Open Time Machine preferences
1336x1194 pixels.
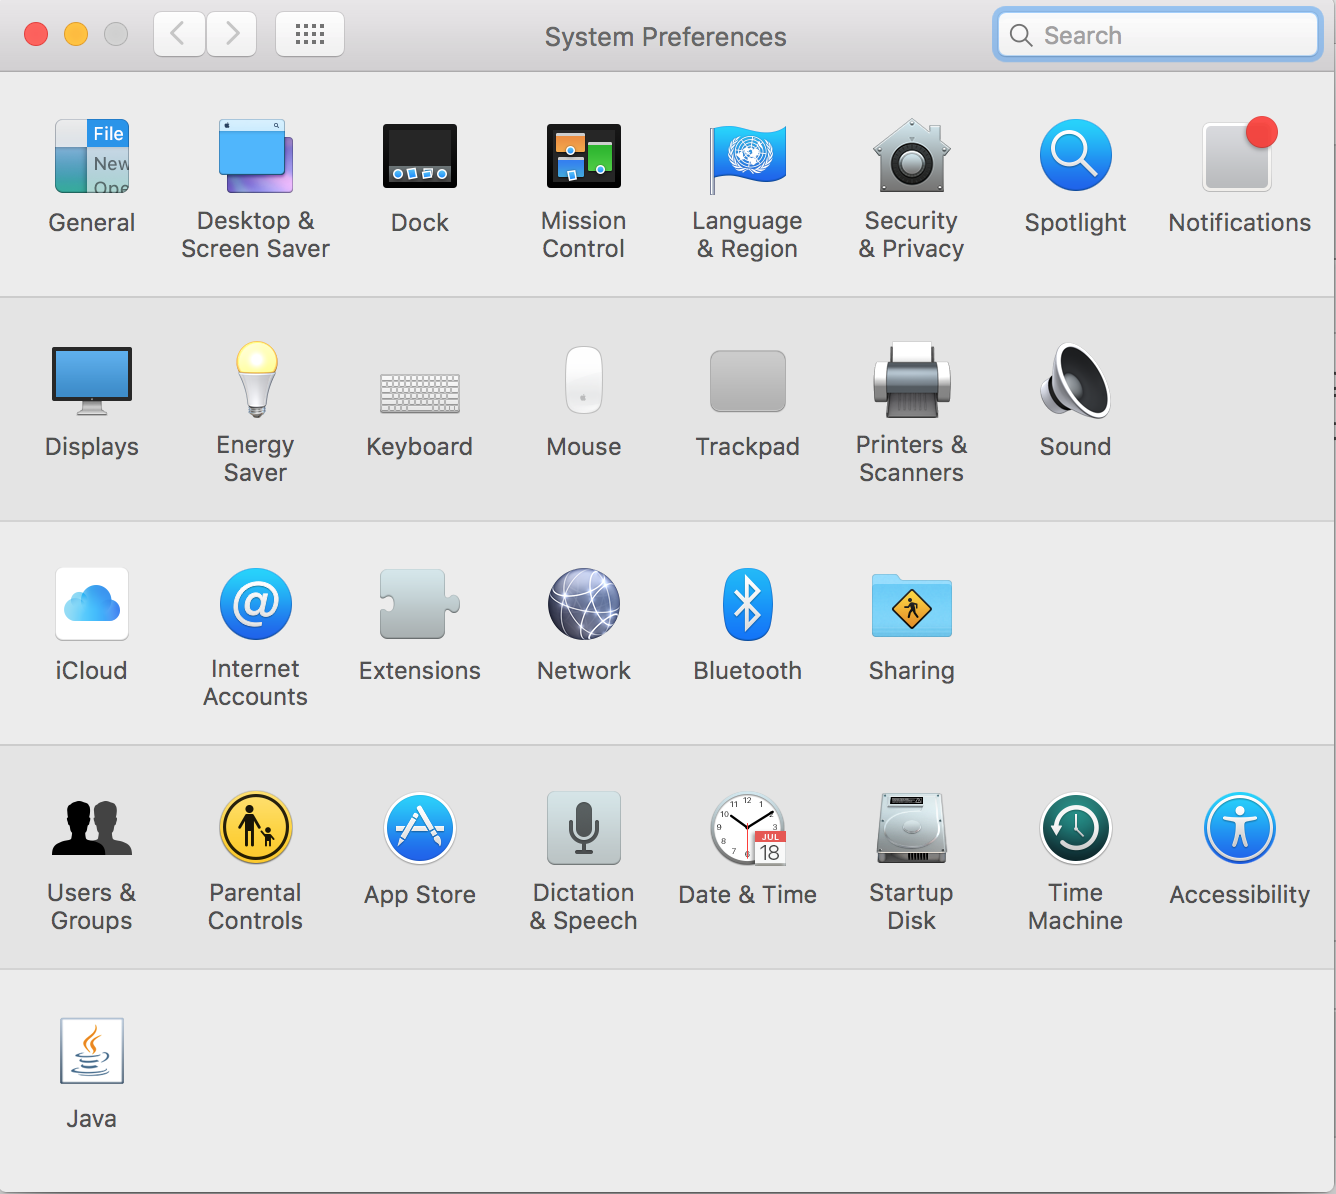pos(1076,828)
